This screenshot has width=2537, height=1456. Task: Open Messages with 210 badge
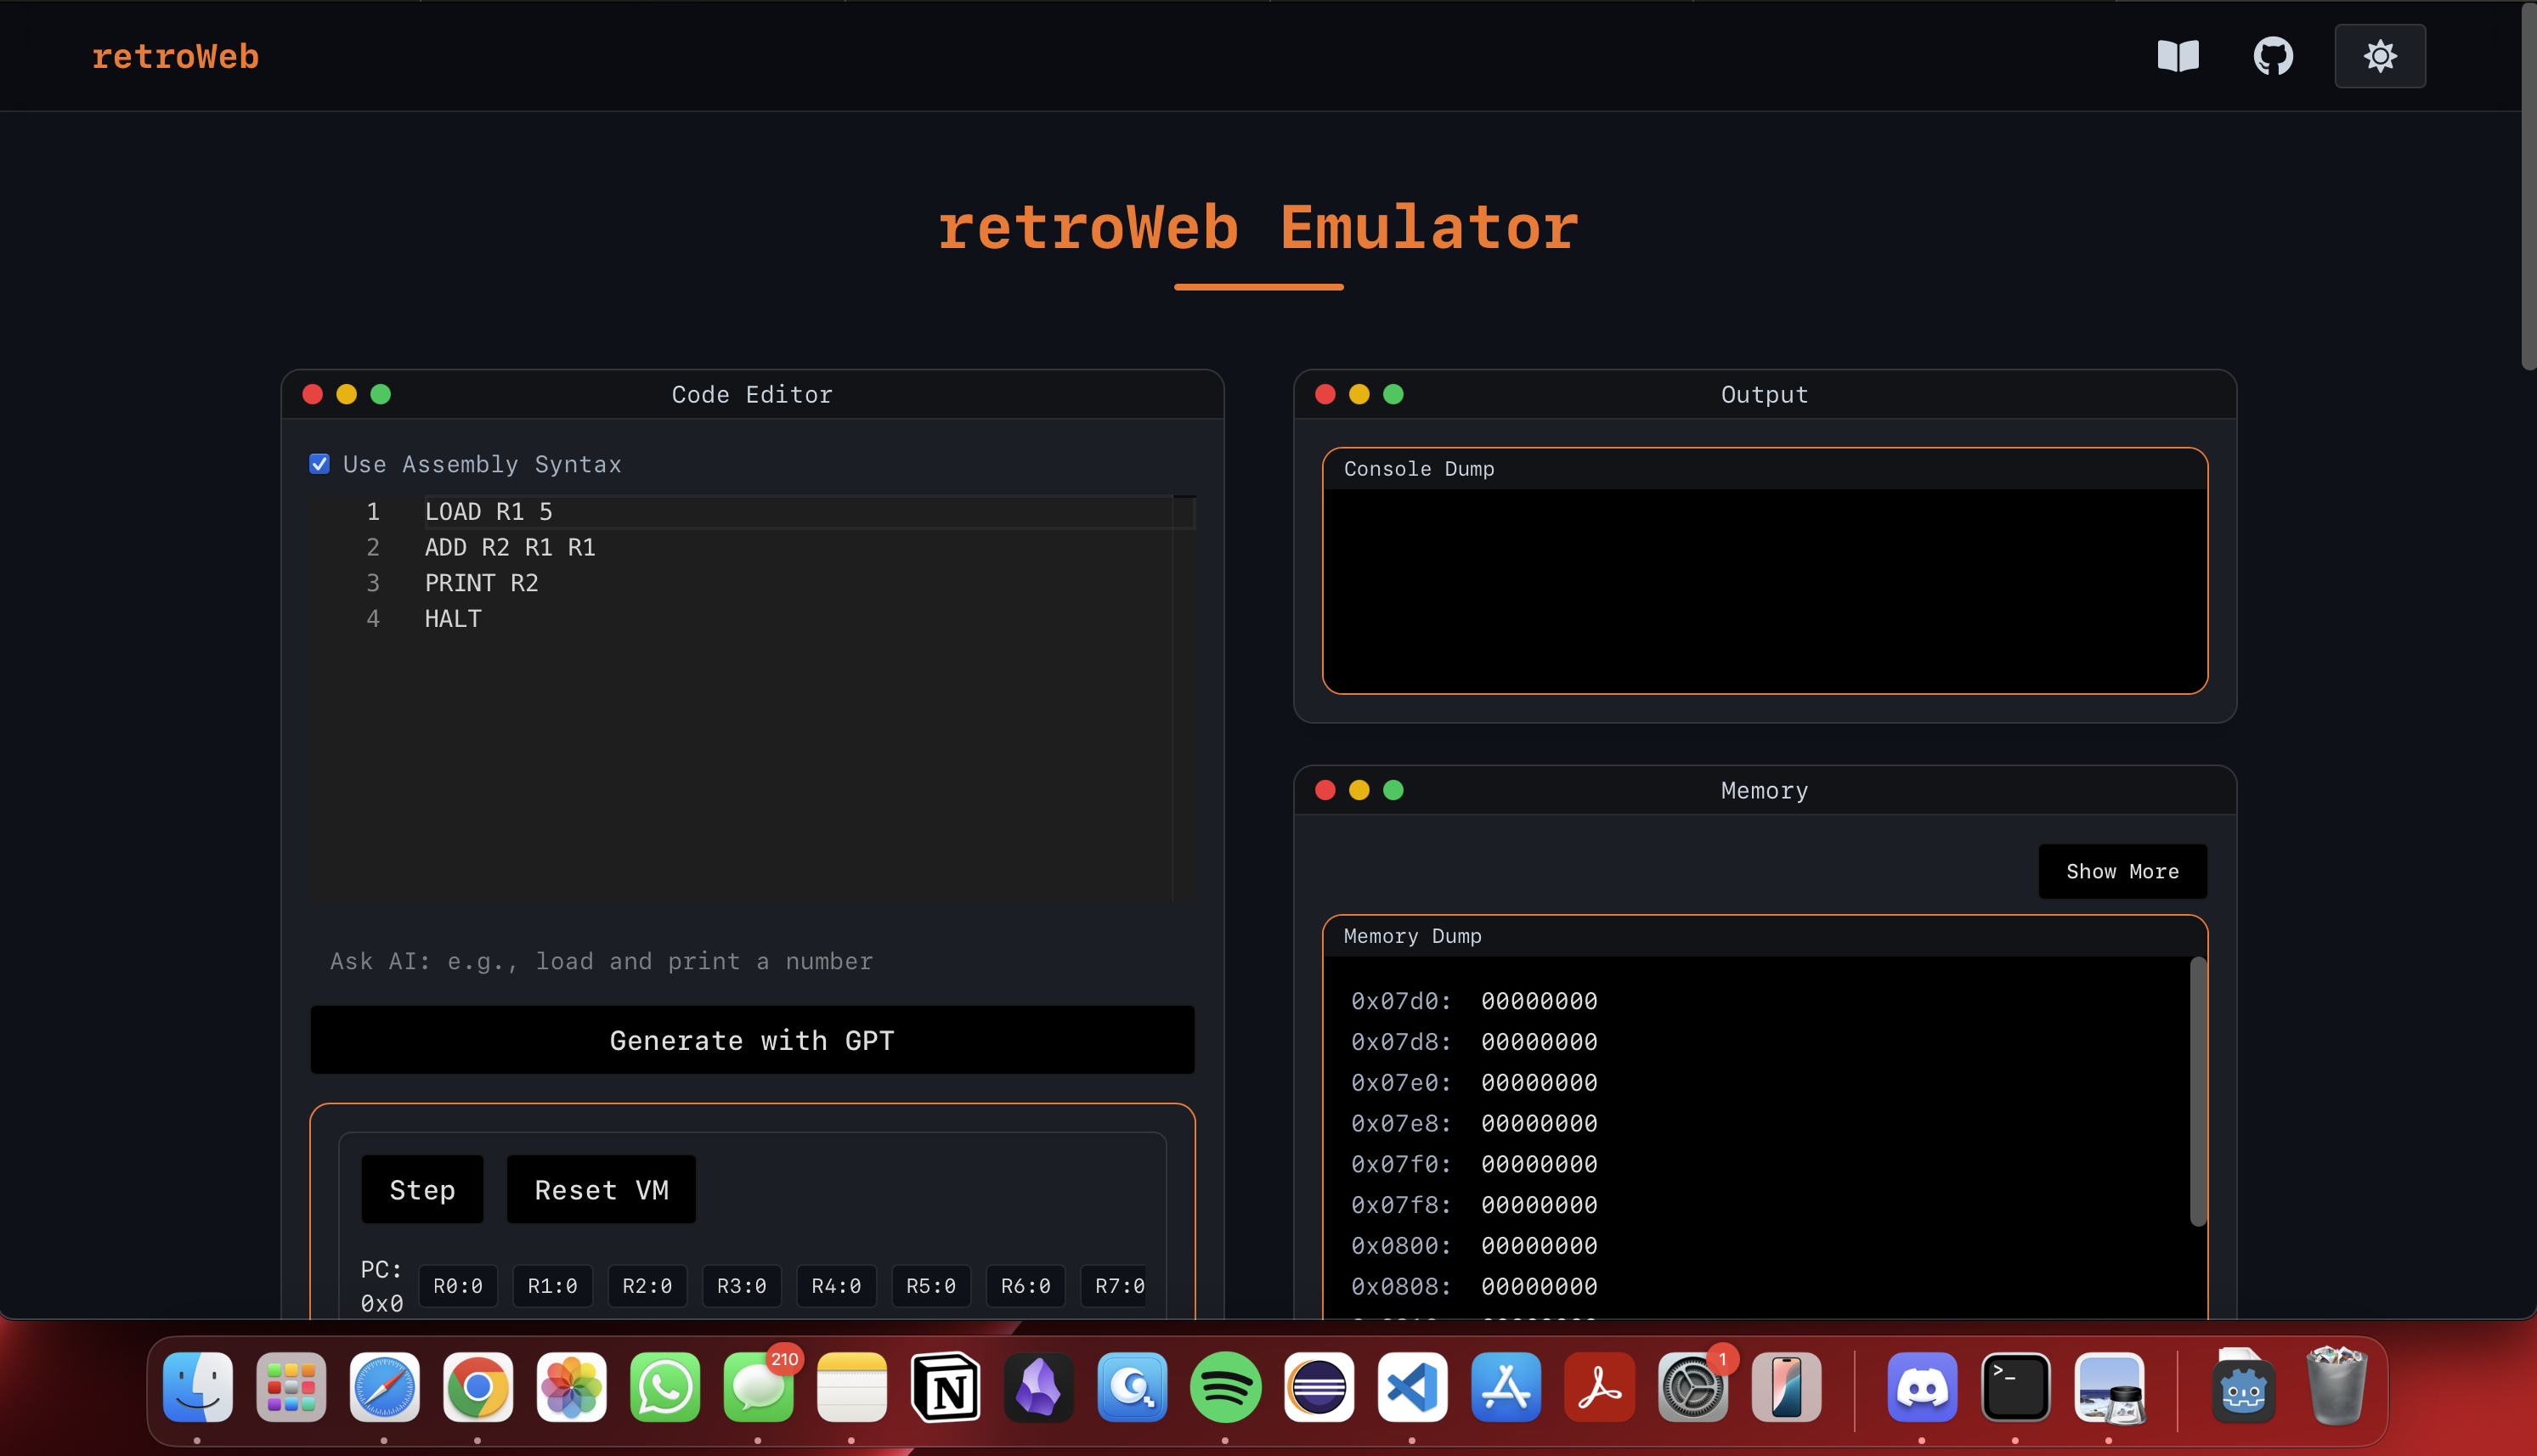click(x=759, y=1387)
